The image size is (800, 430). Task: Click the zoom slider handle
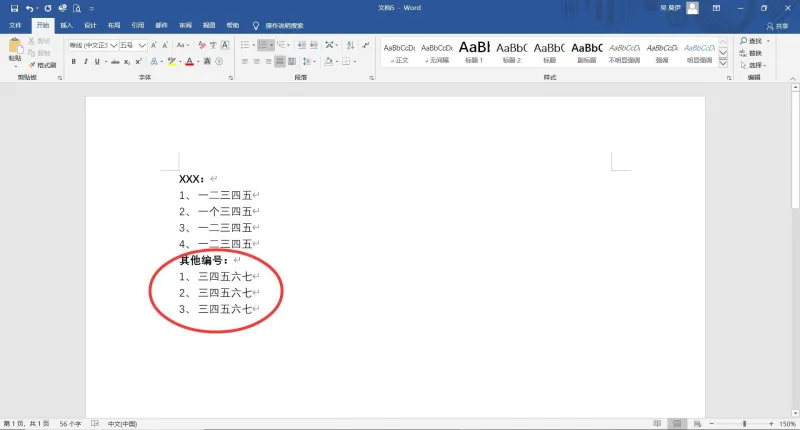click(744, 423)
